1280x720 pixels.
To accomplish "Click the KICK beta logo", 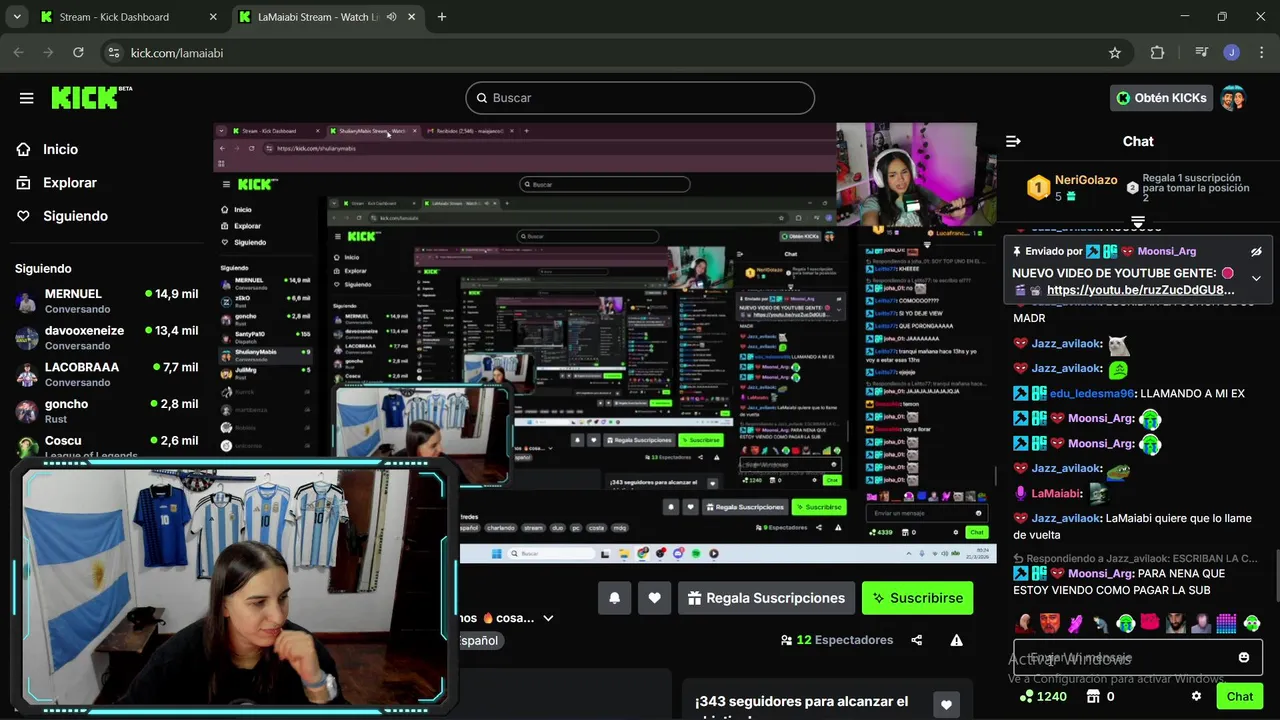I will coord(91,97).
